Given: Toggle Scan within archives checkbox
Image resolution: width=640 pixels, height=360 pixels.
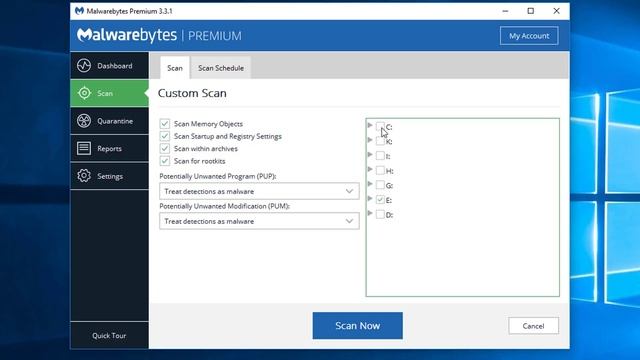Looking at the screenshot, I should click(164, 149).
